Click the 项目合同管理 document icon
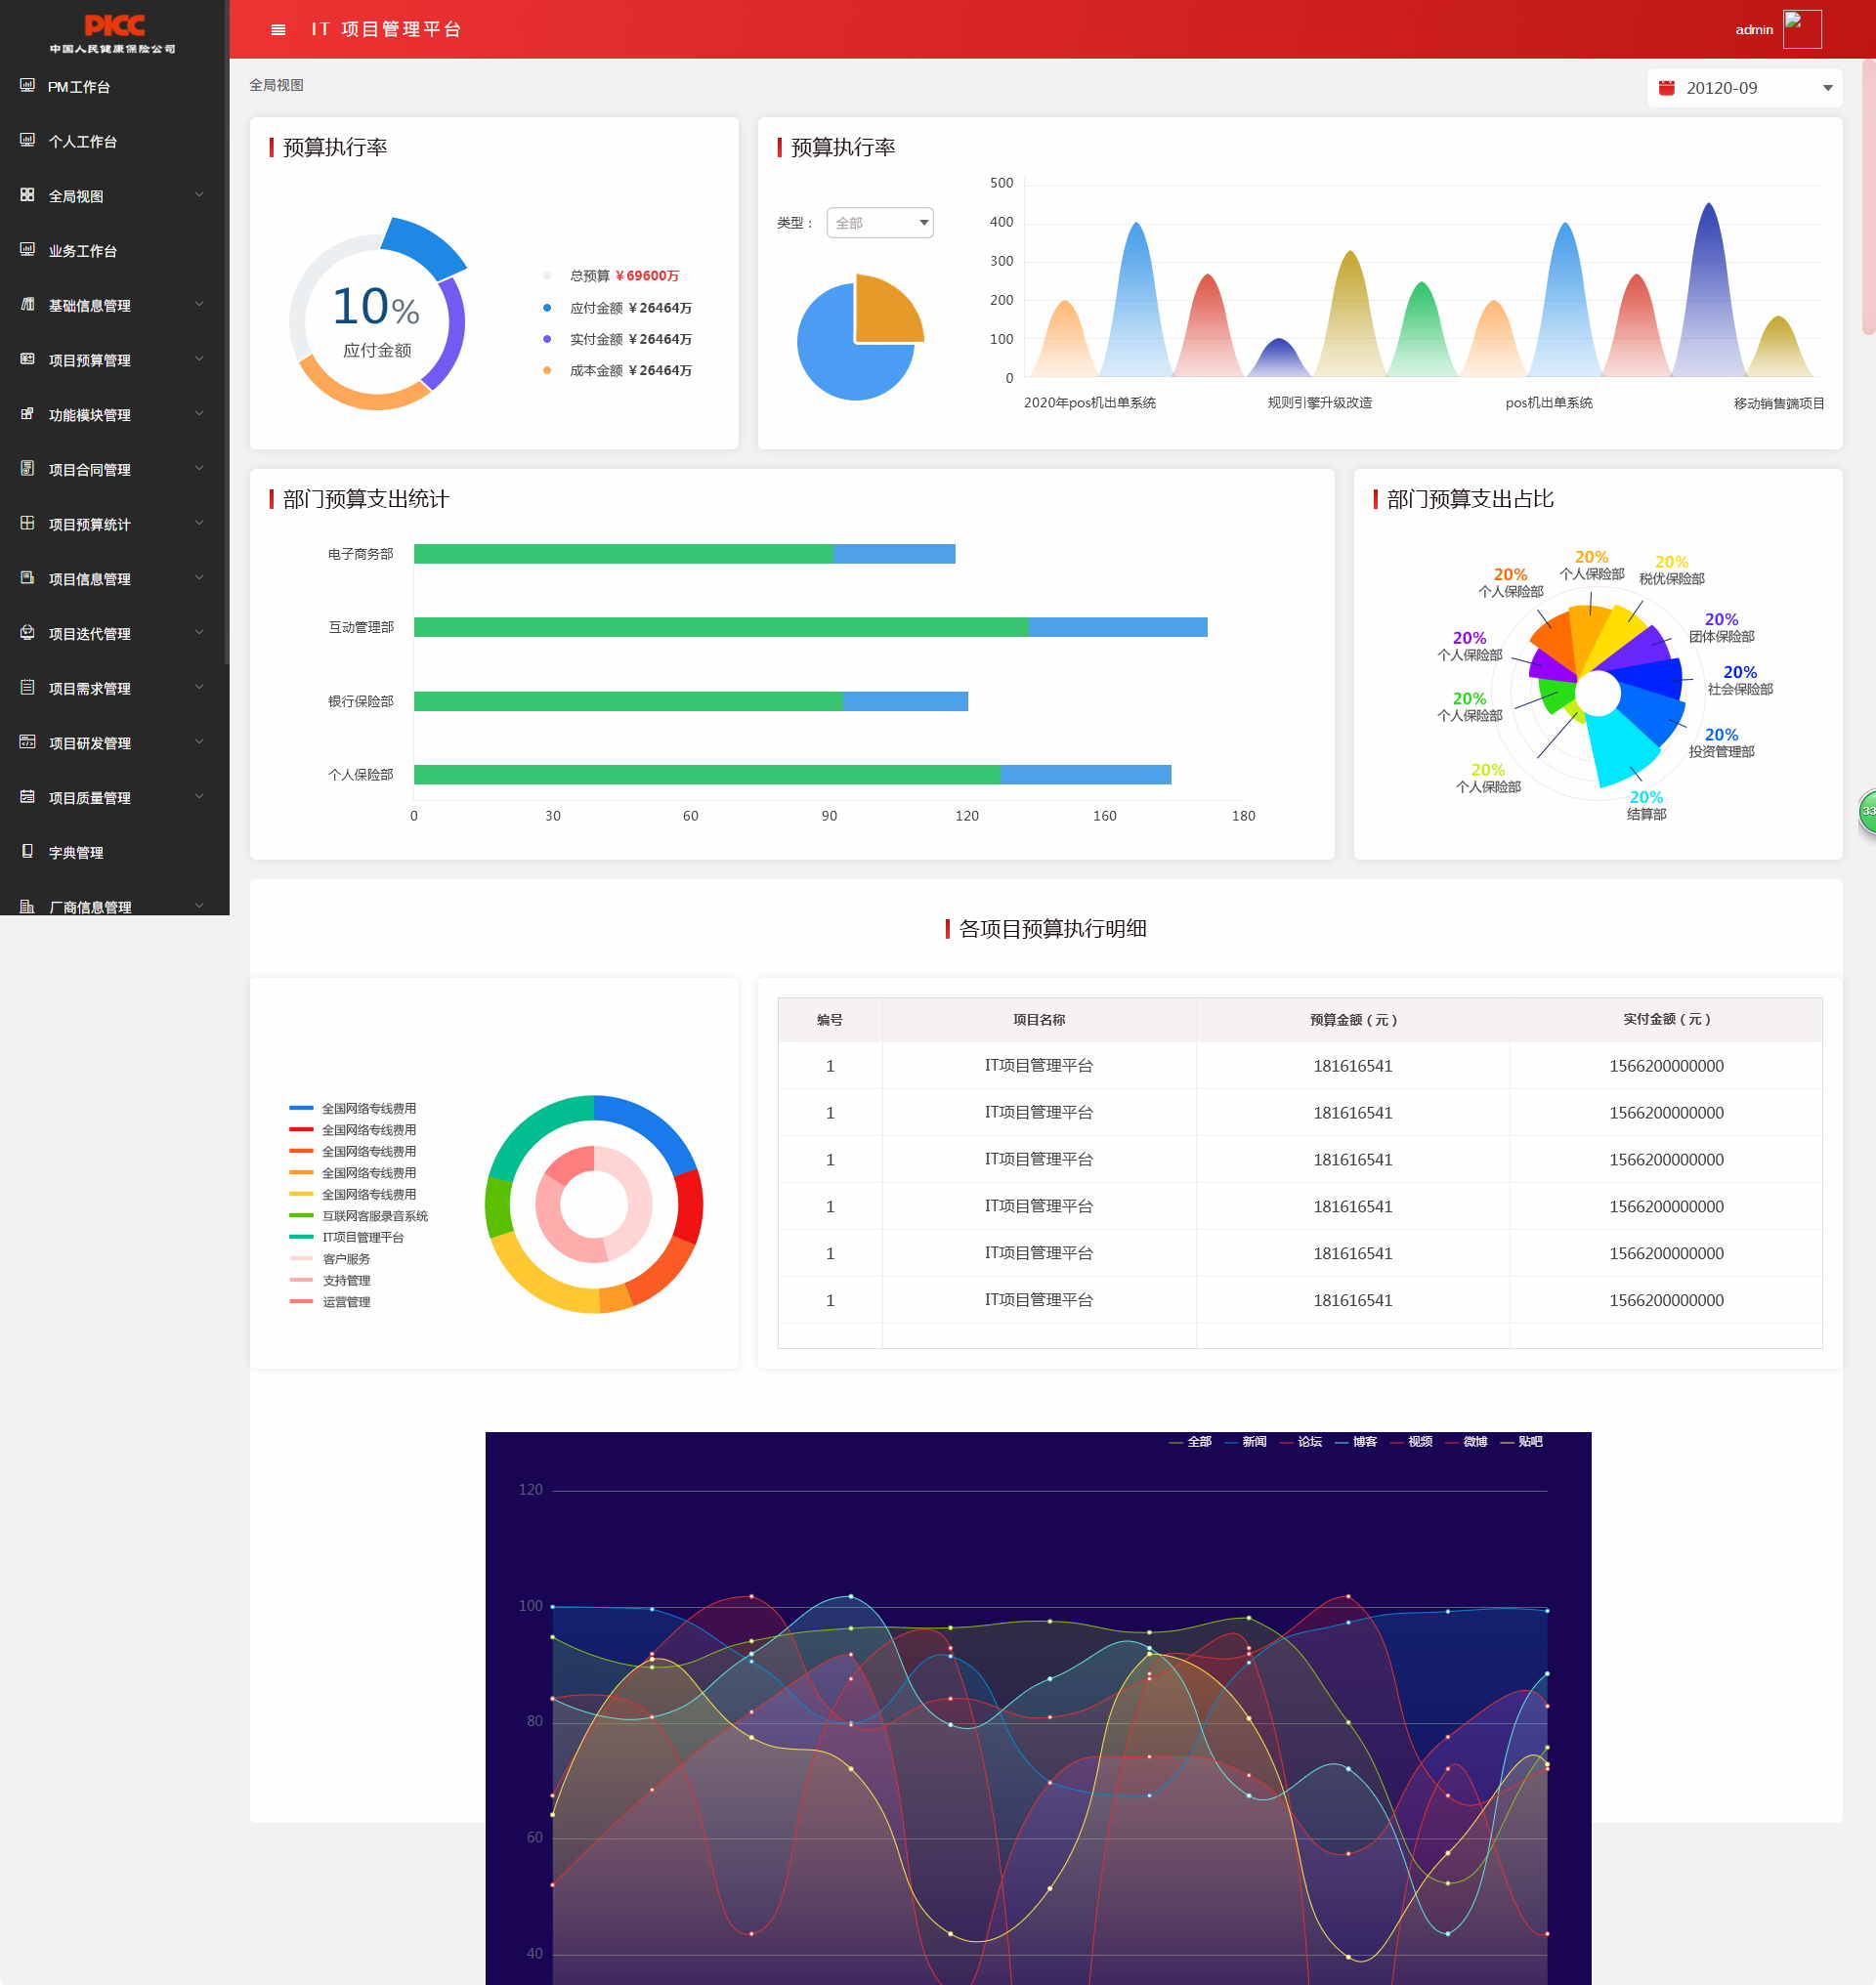Image resolution: width=1876 pixels, height=1985 pixels. click(27, 469)
